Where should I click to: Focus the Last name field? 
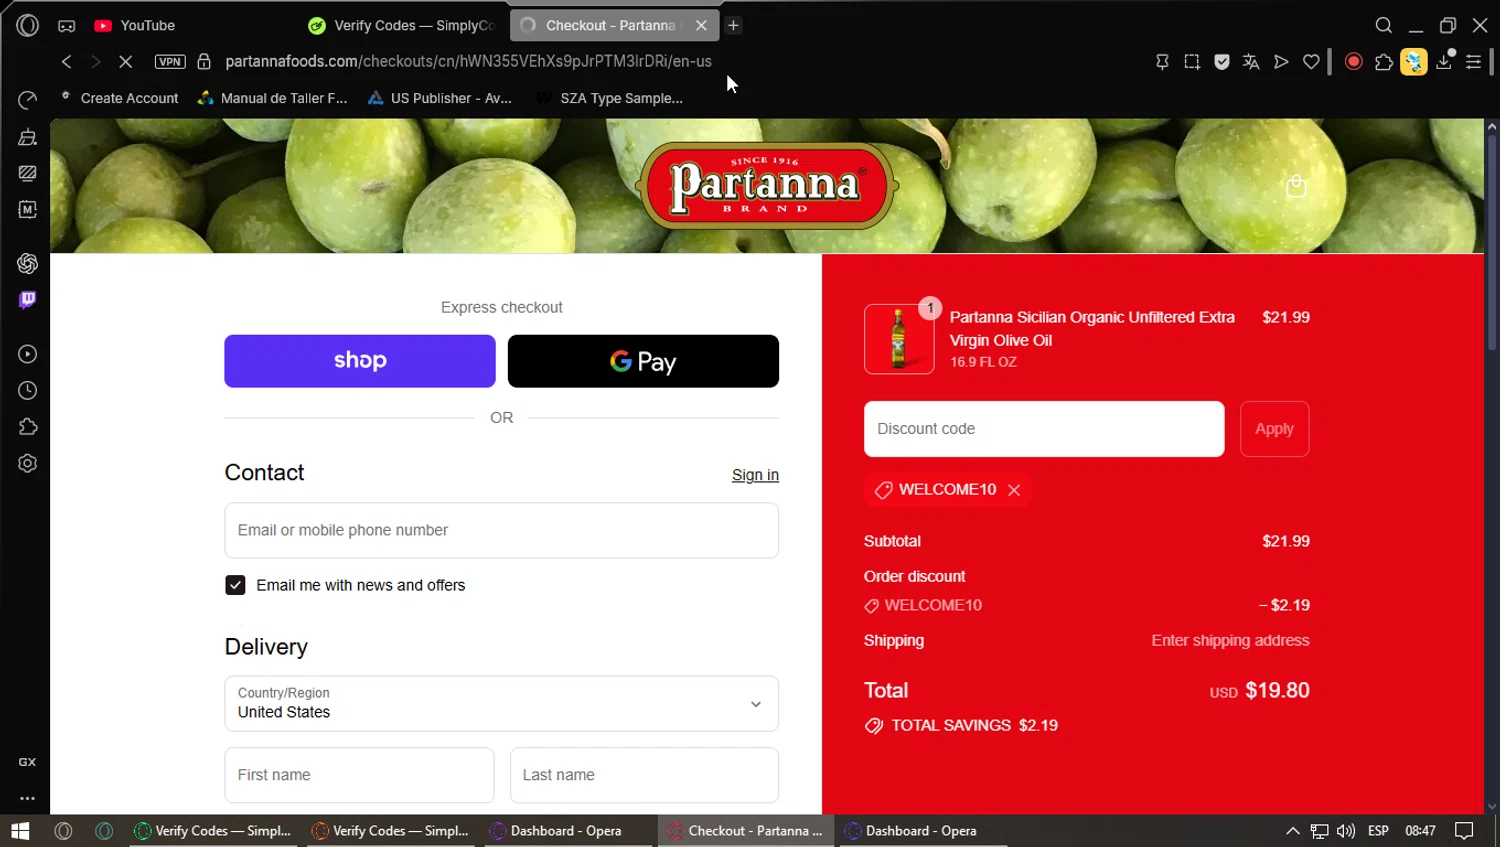click(644, 775)
